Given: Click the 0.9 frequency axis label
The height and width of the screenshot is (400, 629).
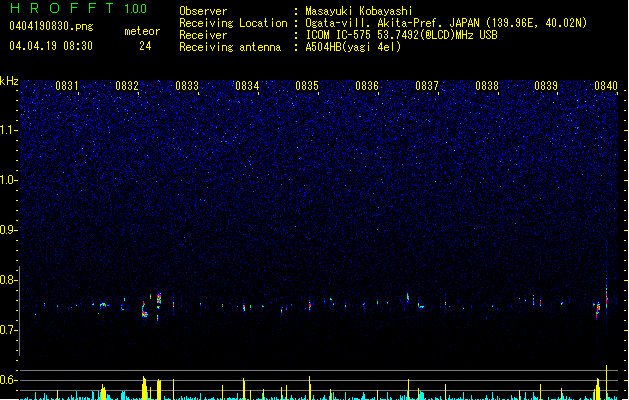Looking at the screenshot, I should point(8,230).
